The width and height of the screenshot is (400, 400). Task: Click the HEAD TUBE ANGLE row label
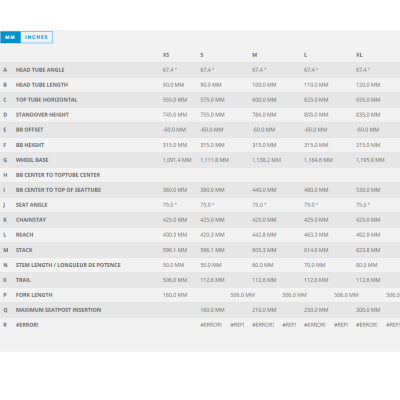pyautogui.click(x=40, y=70)
